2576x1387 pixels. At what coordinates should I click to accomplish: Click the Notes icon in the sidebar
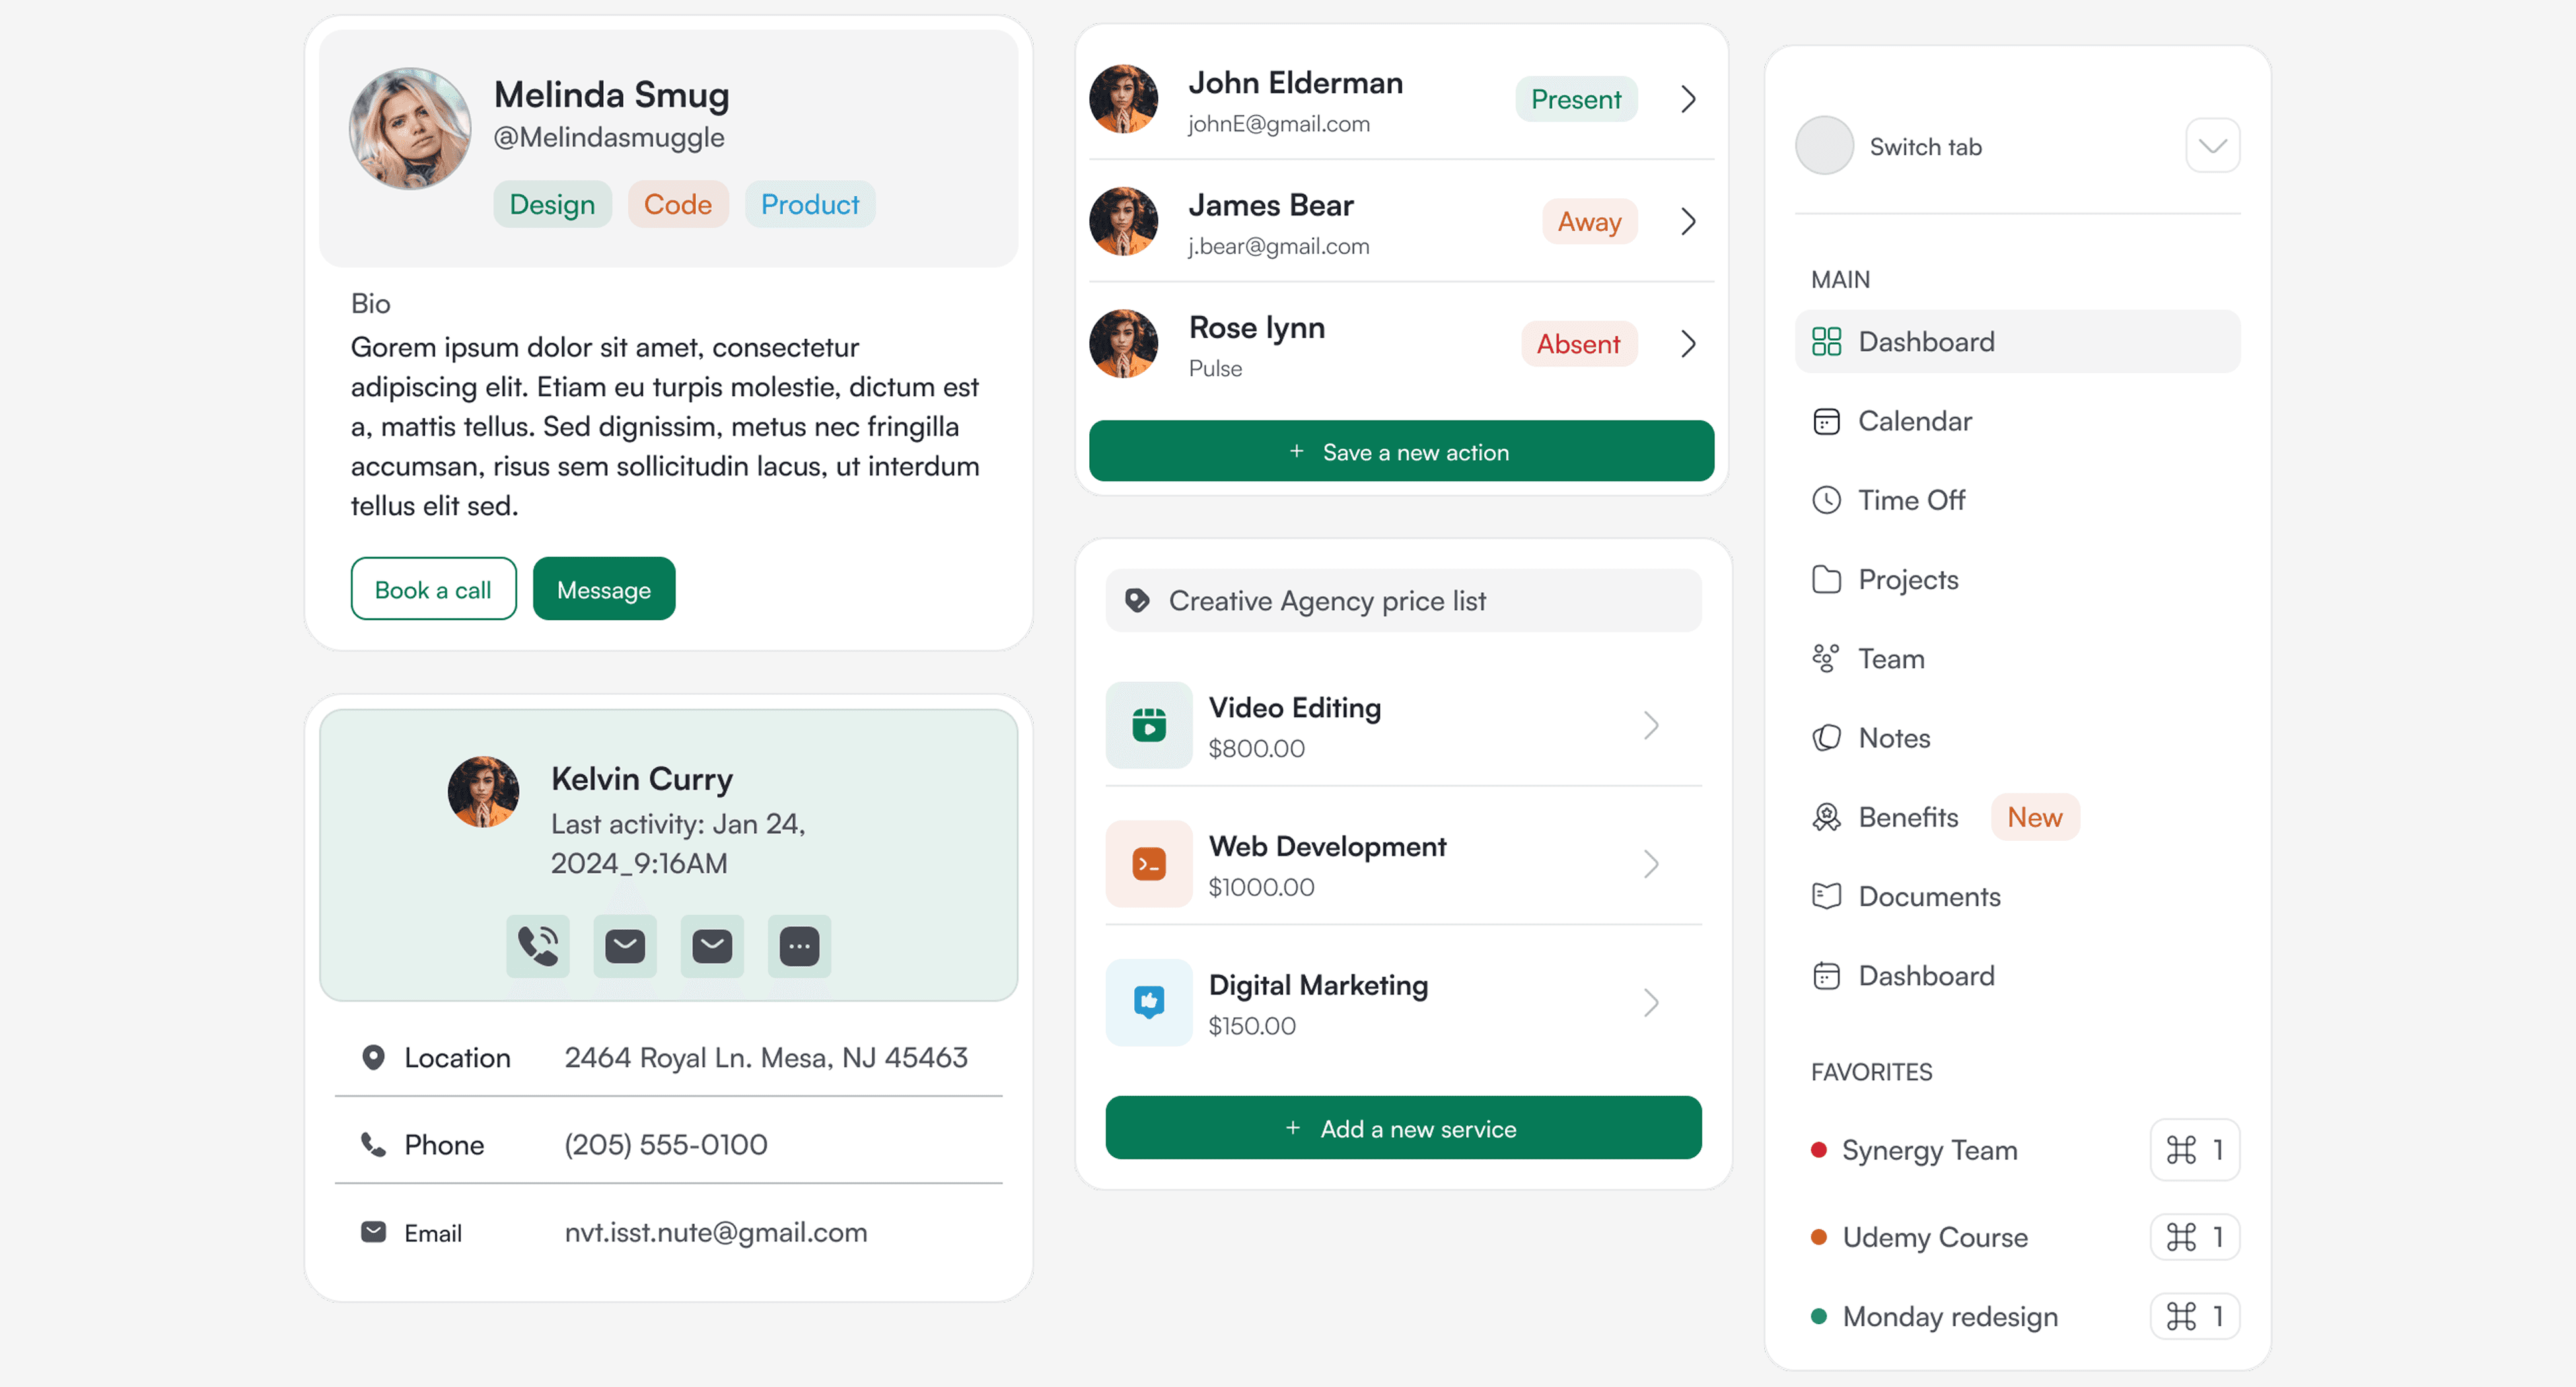[x=1825, y=738]
